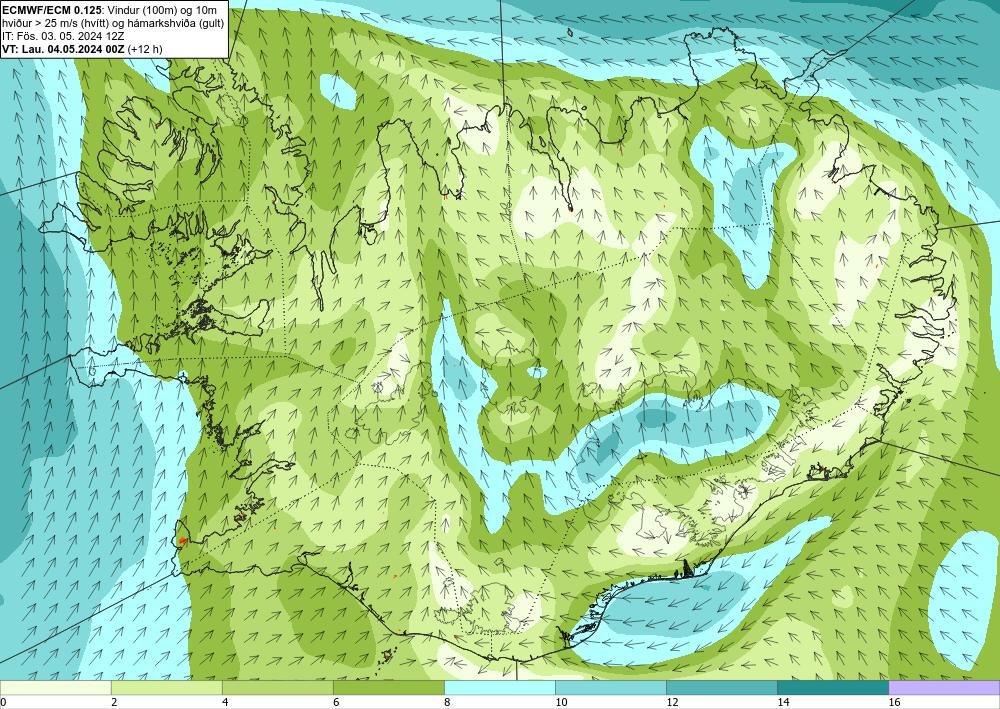
Task: Click the 6–8 m/s dark green swatch
Action: coord(388,687)
